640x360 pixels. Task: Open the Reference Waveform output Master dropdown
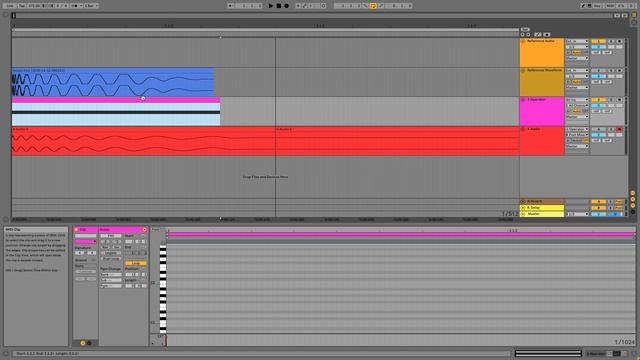click(x=577, y=87)
